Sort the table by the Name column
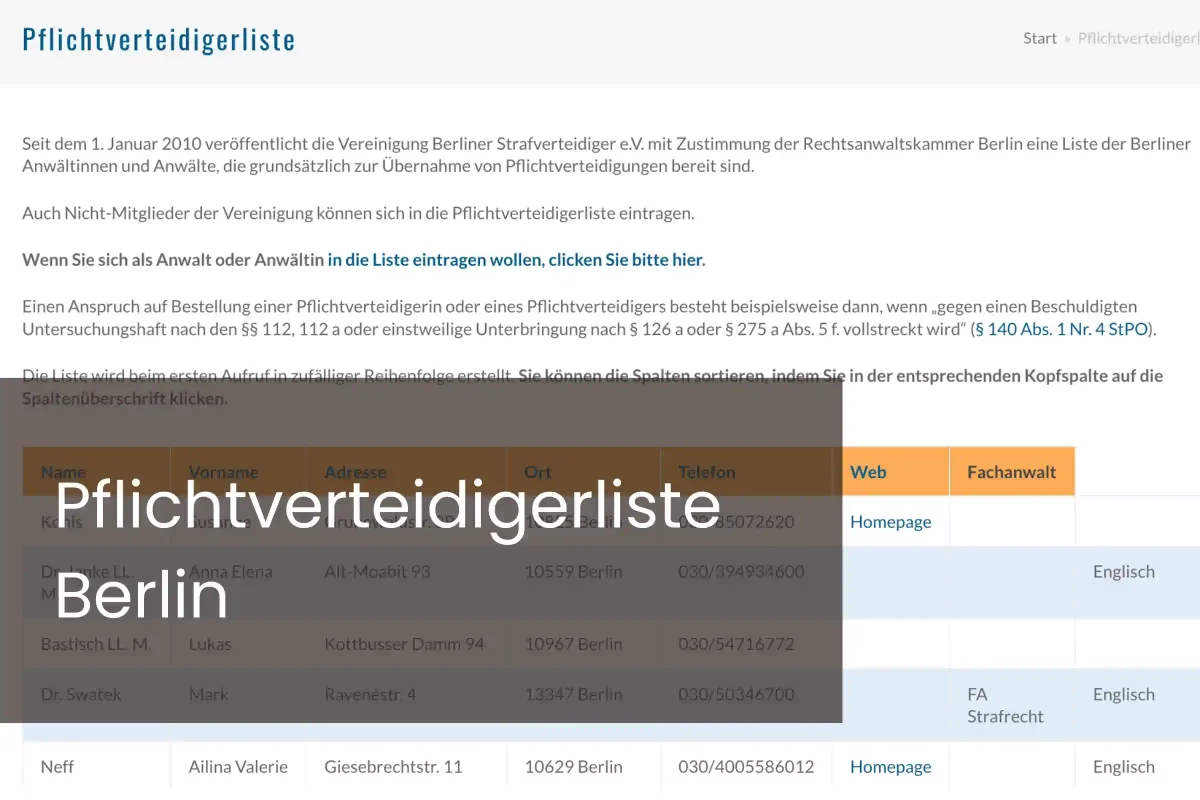This screenshot has width=1200, height=800. 63,471
